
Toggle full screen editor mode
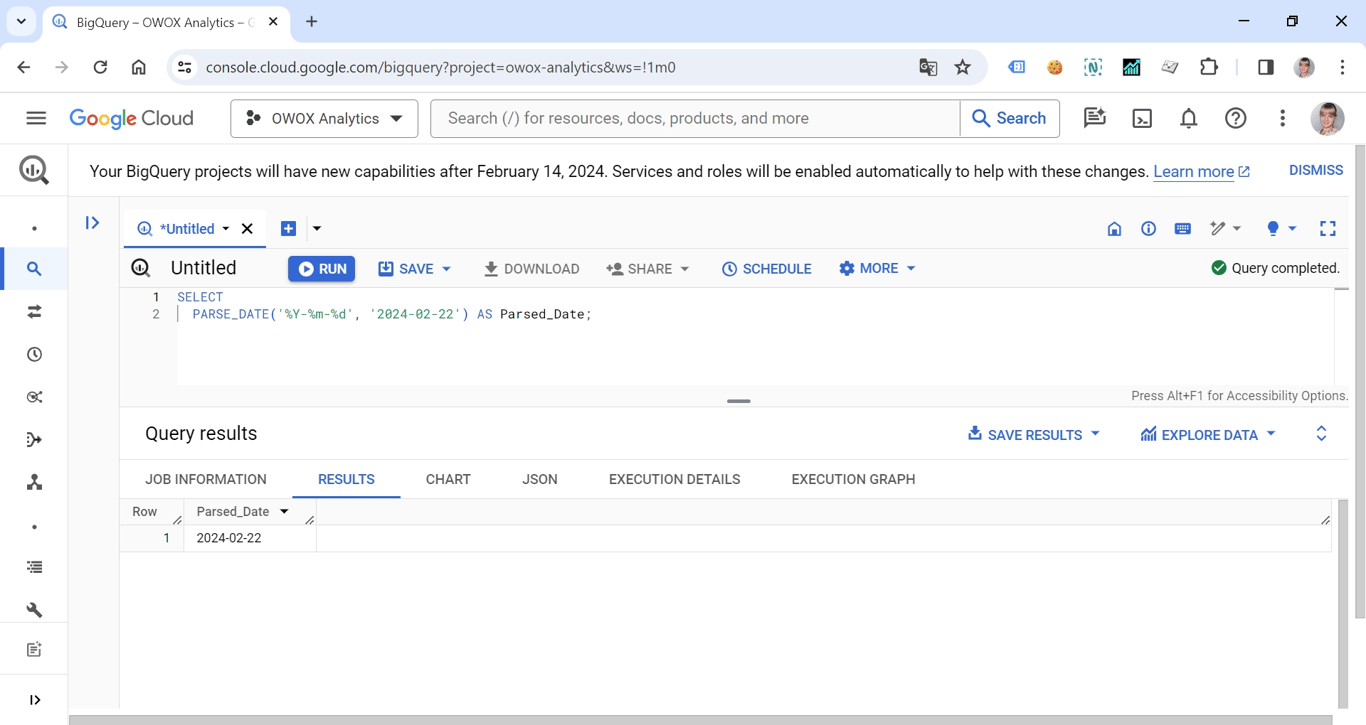(x=1328, y=229)
